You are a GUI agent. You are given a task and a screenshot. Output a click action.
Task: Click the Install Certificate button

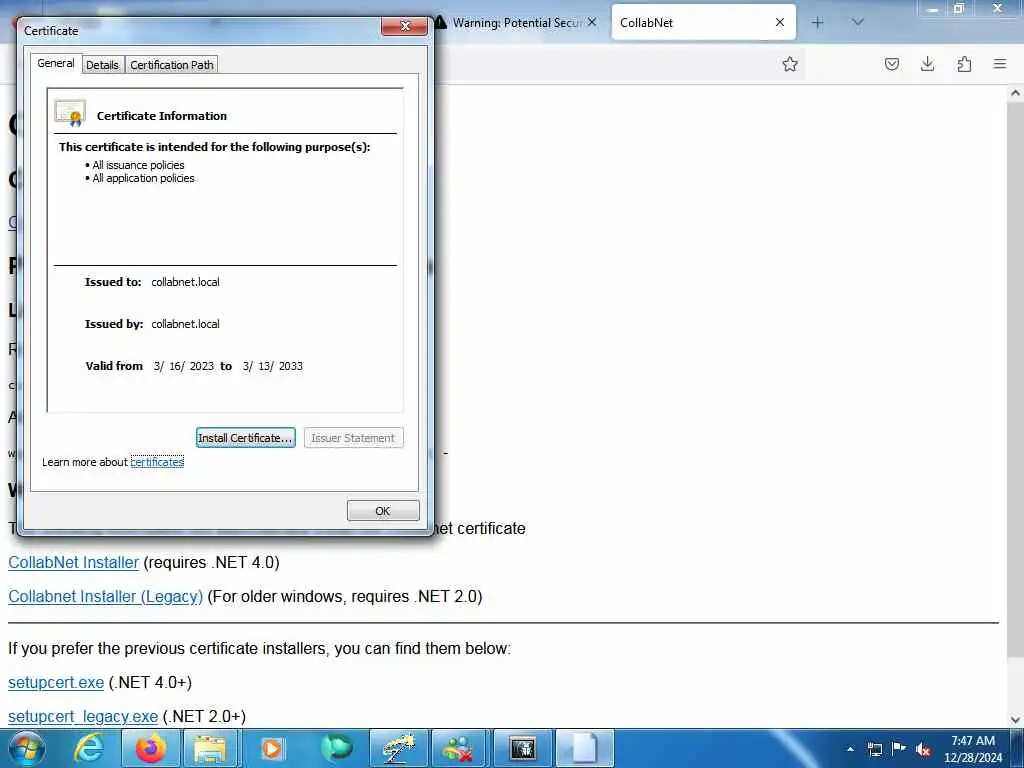click(x=246, y=438)
